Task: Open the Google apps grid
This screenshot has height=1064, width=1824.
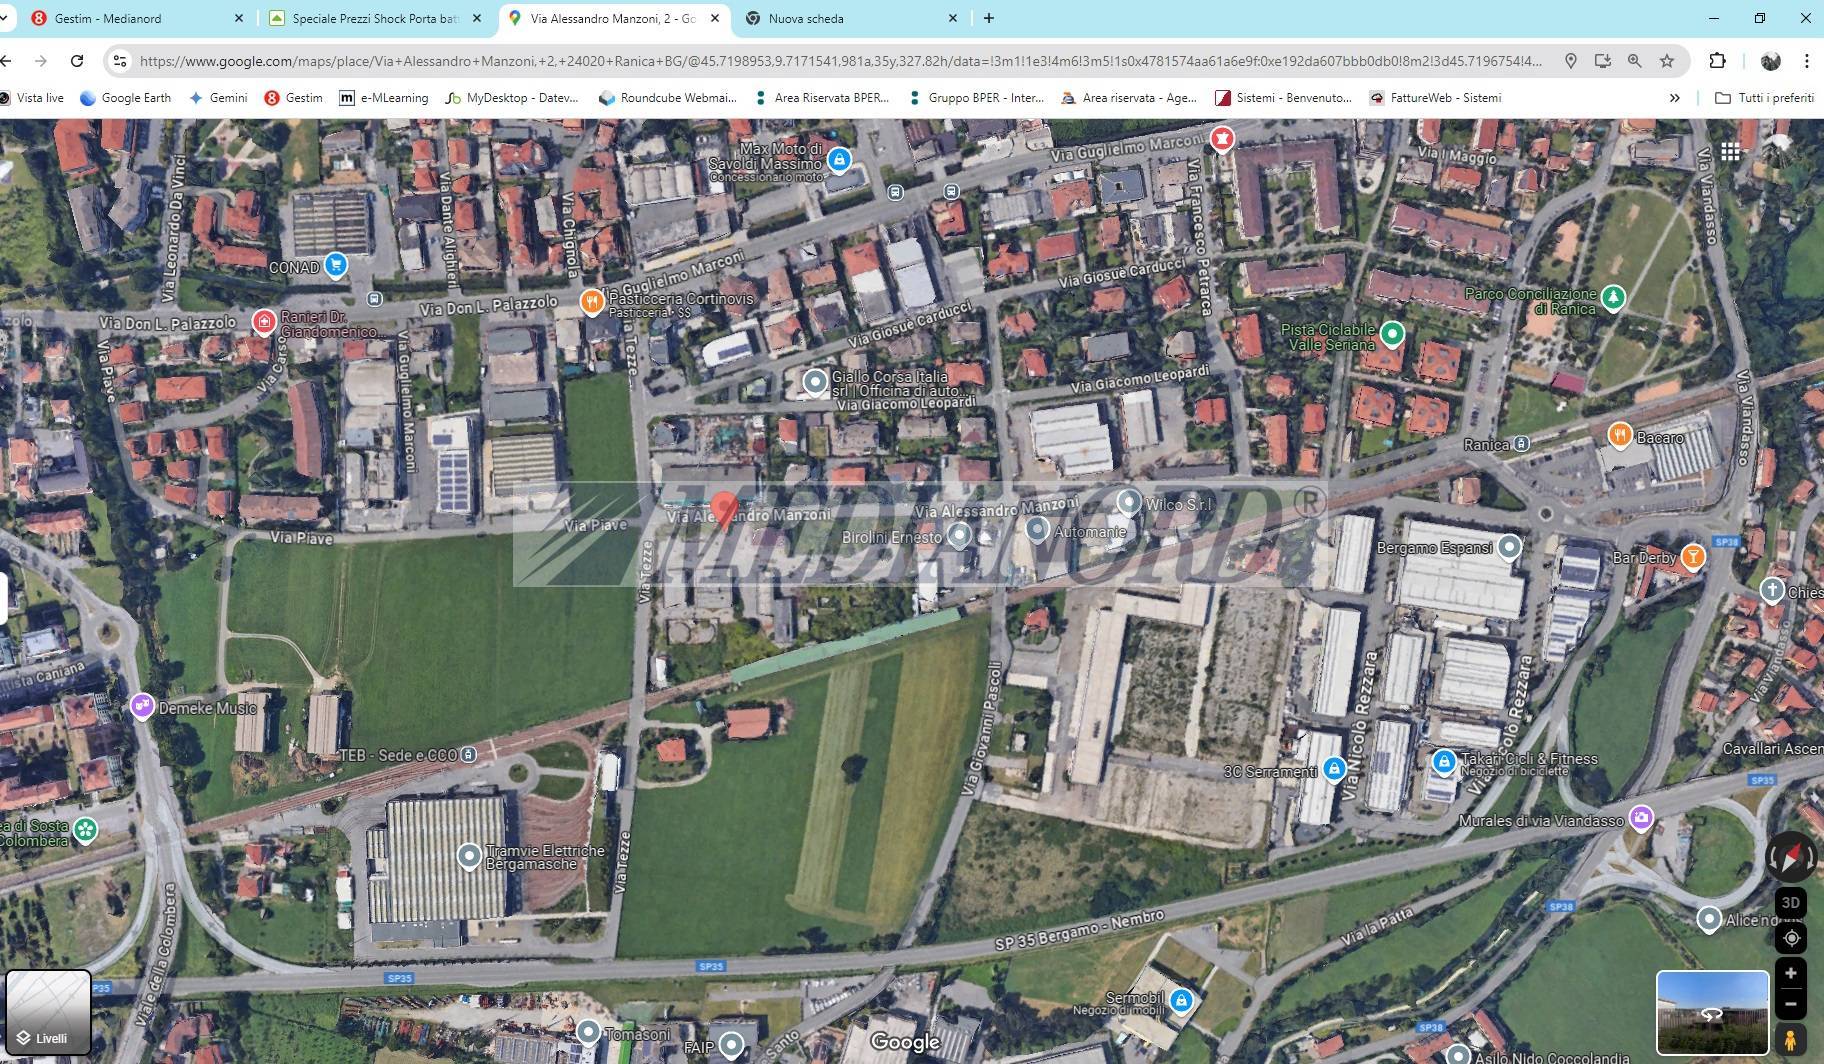Action: 1730,151
